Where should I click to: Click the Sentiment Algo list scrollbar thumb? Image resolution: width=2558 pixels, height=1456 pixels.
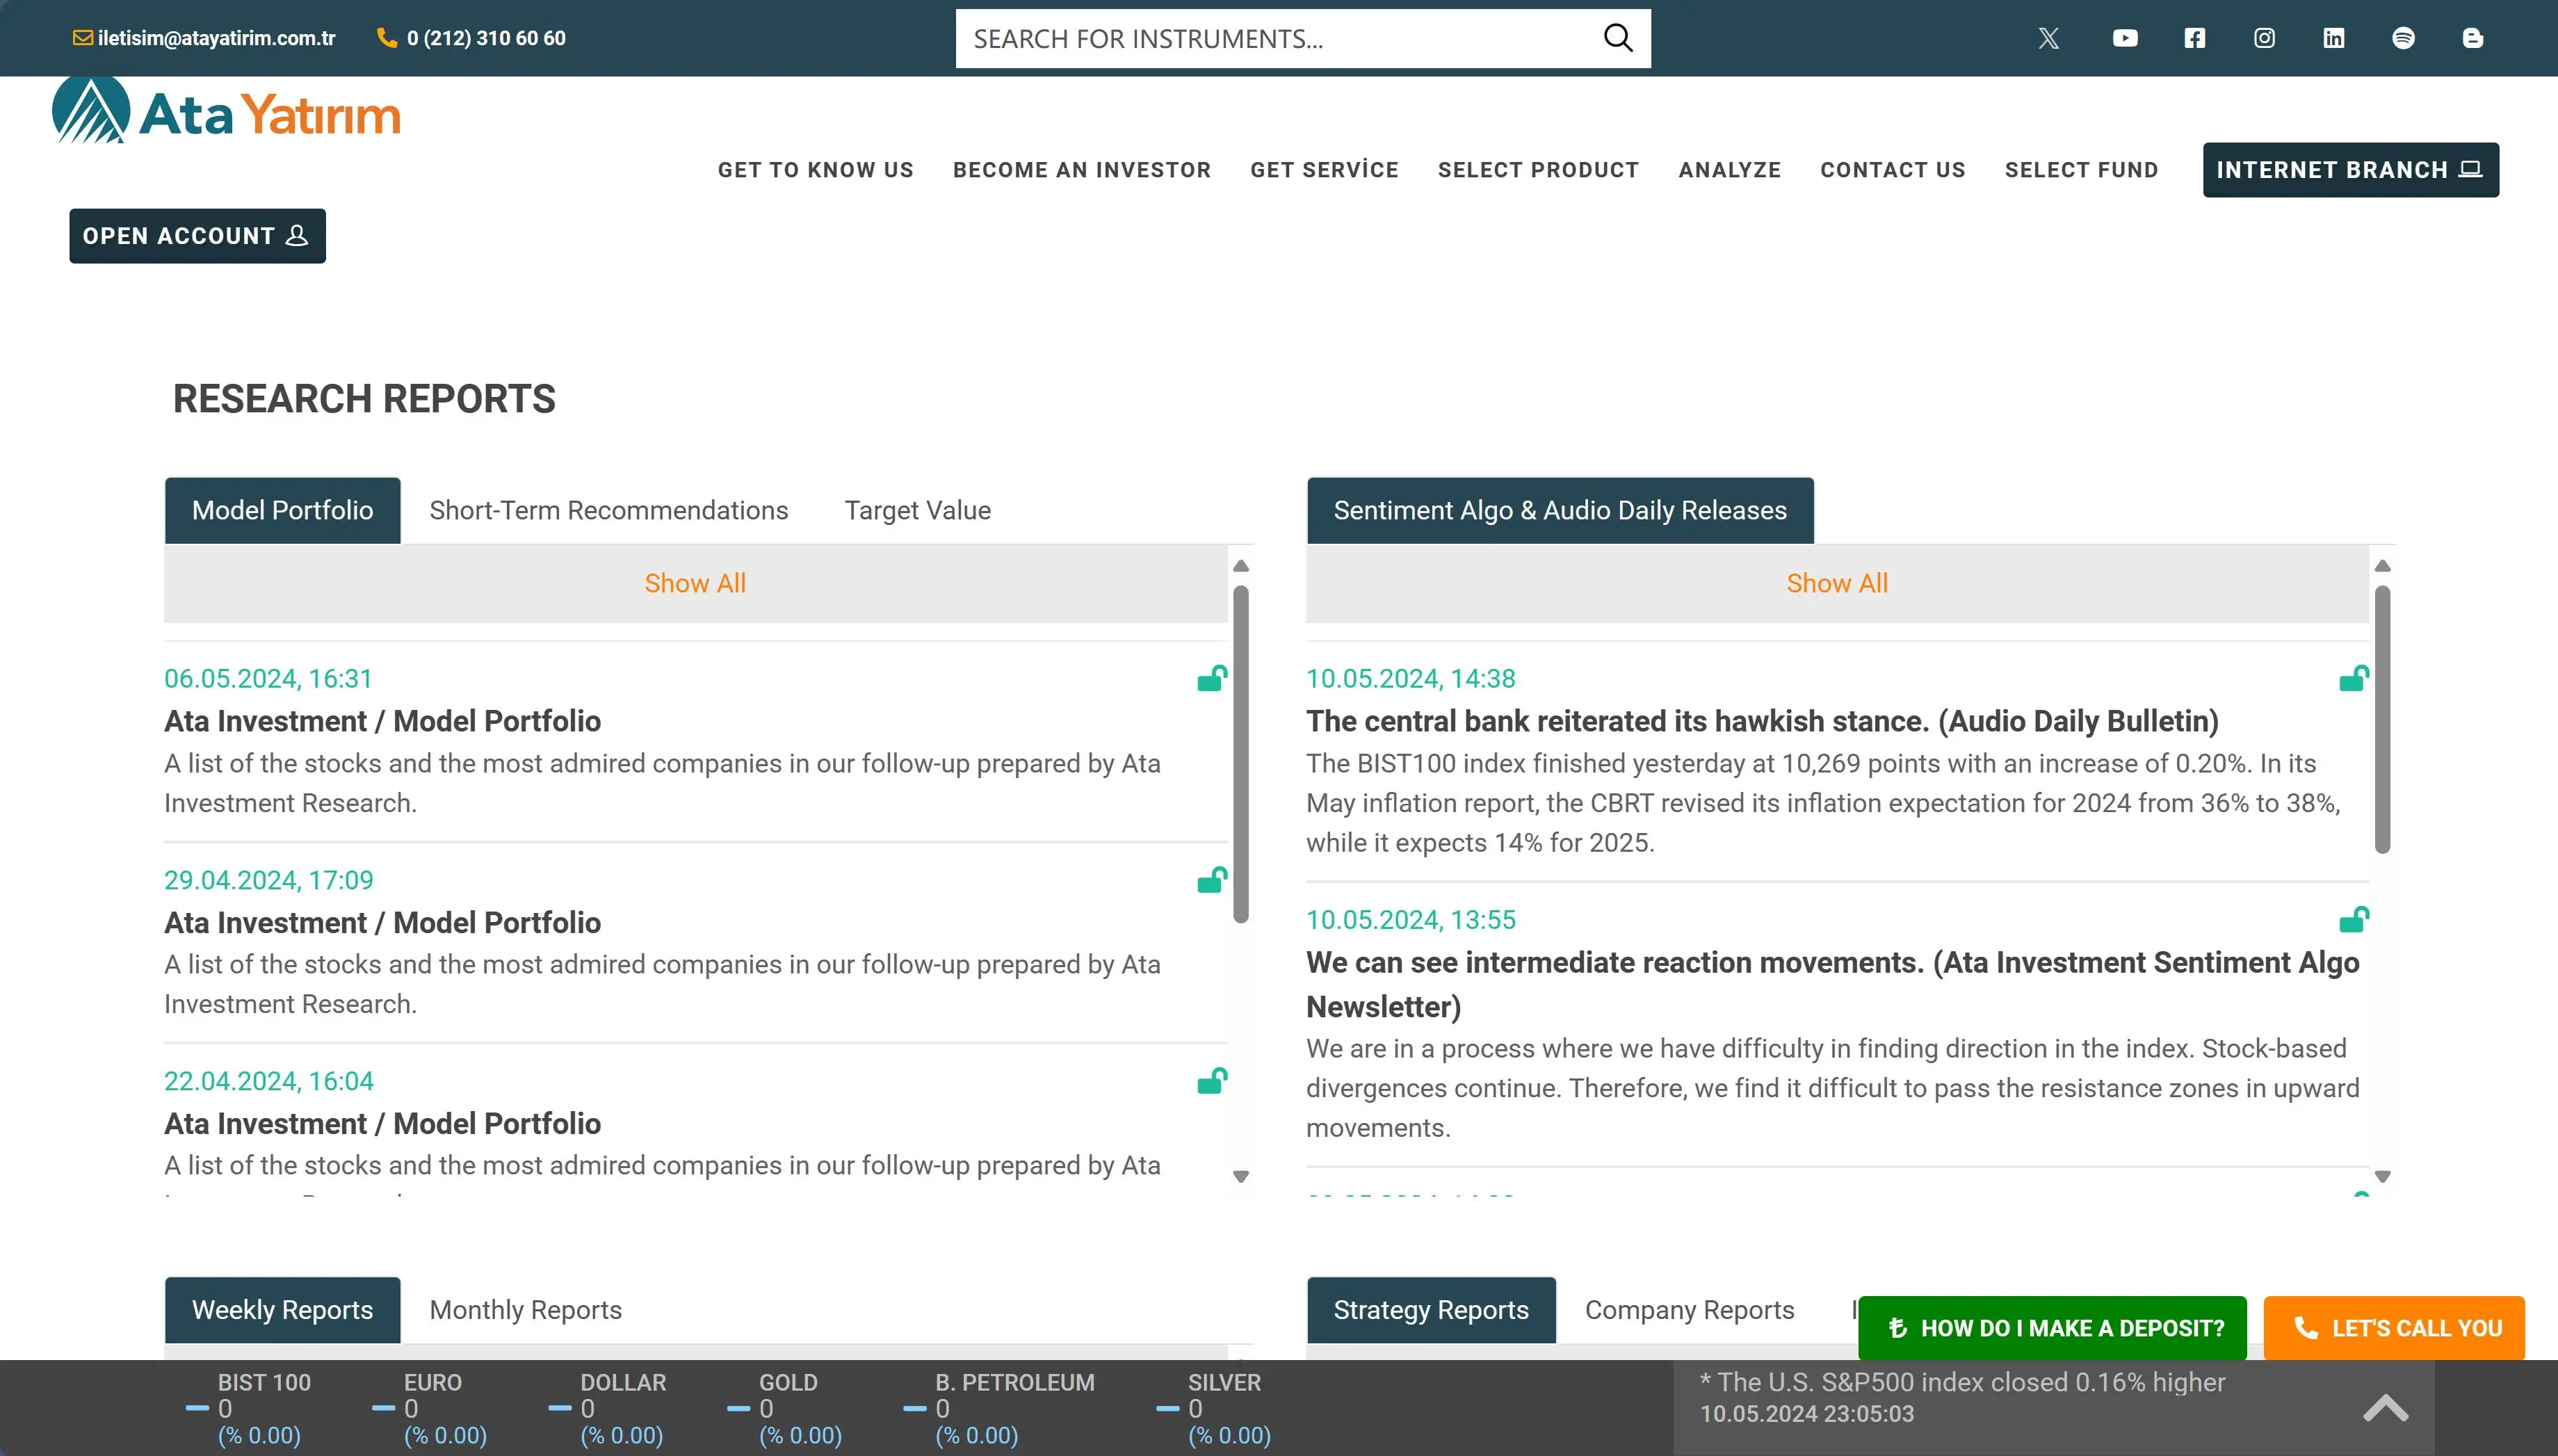(2383, 720)
